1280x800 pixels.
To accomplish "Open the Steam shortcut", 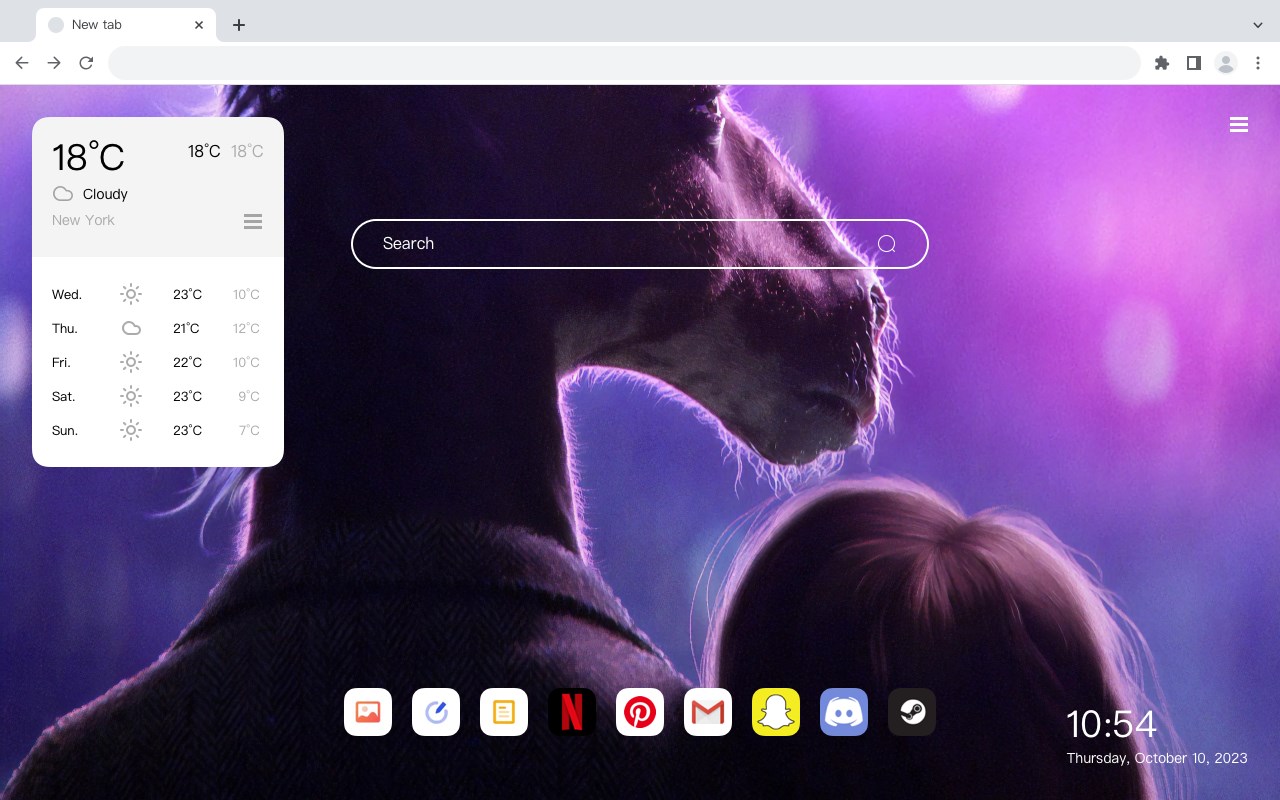I will tap(912, 712).
